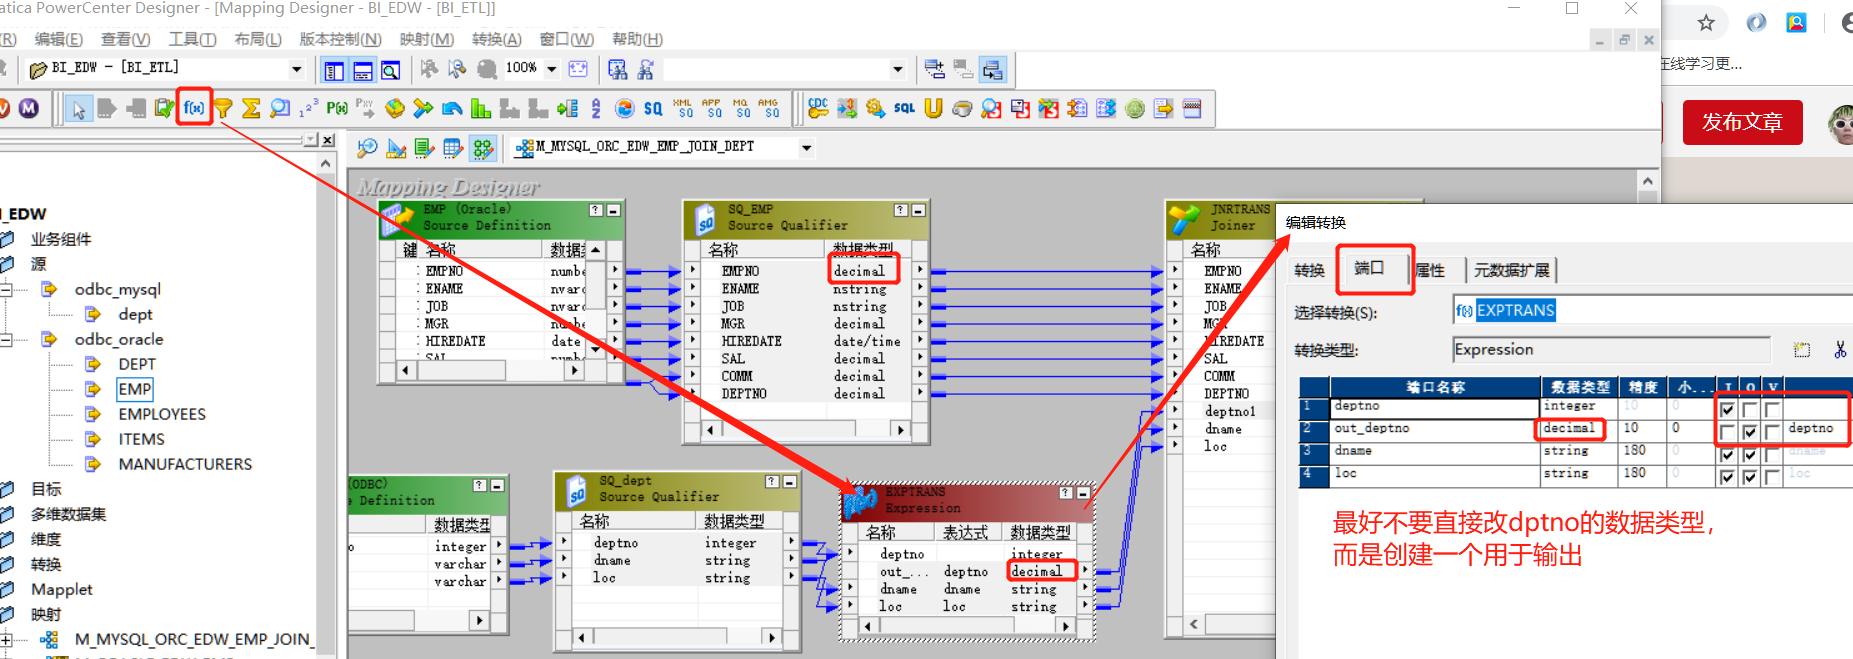Toggle the O checkbox for deptno port
Screen dimensions: 1853x659
pyautogui.click(x=1749, y=409)
